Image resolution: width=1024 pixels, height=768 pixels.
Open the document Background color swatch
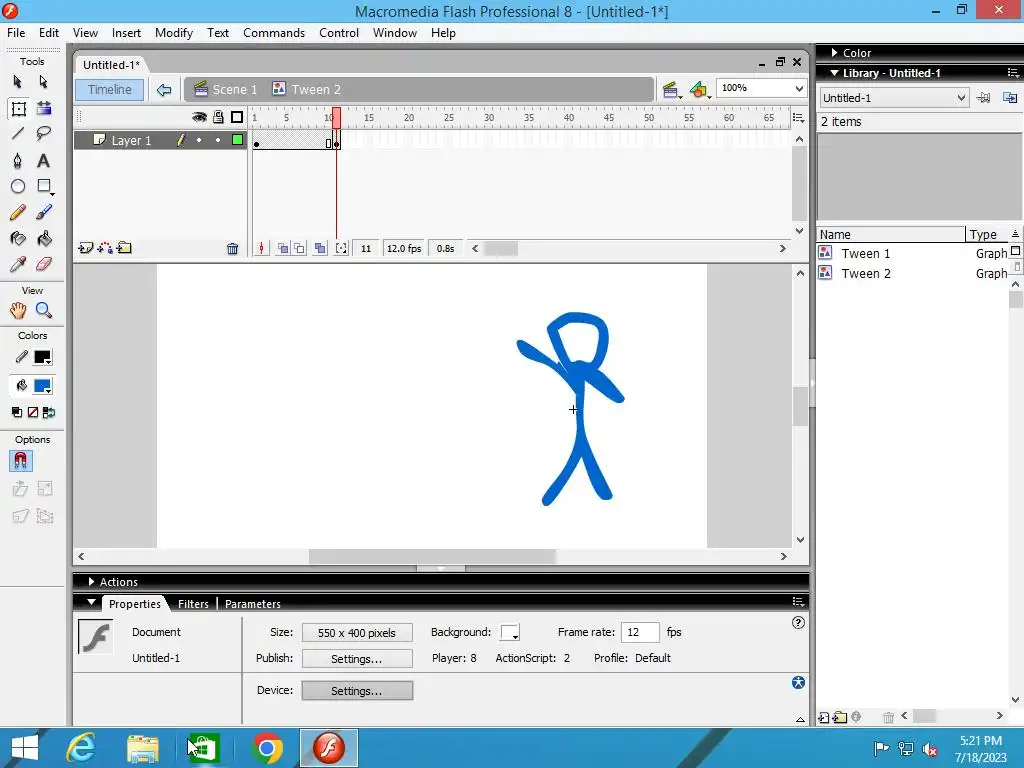[x=510, y=633]
